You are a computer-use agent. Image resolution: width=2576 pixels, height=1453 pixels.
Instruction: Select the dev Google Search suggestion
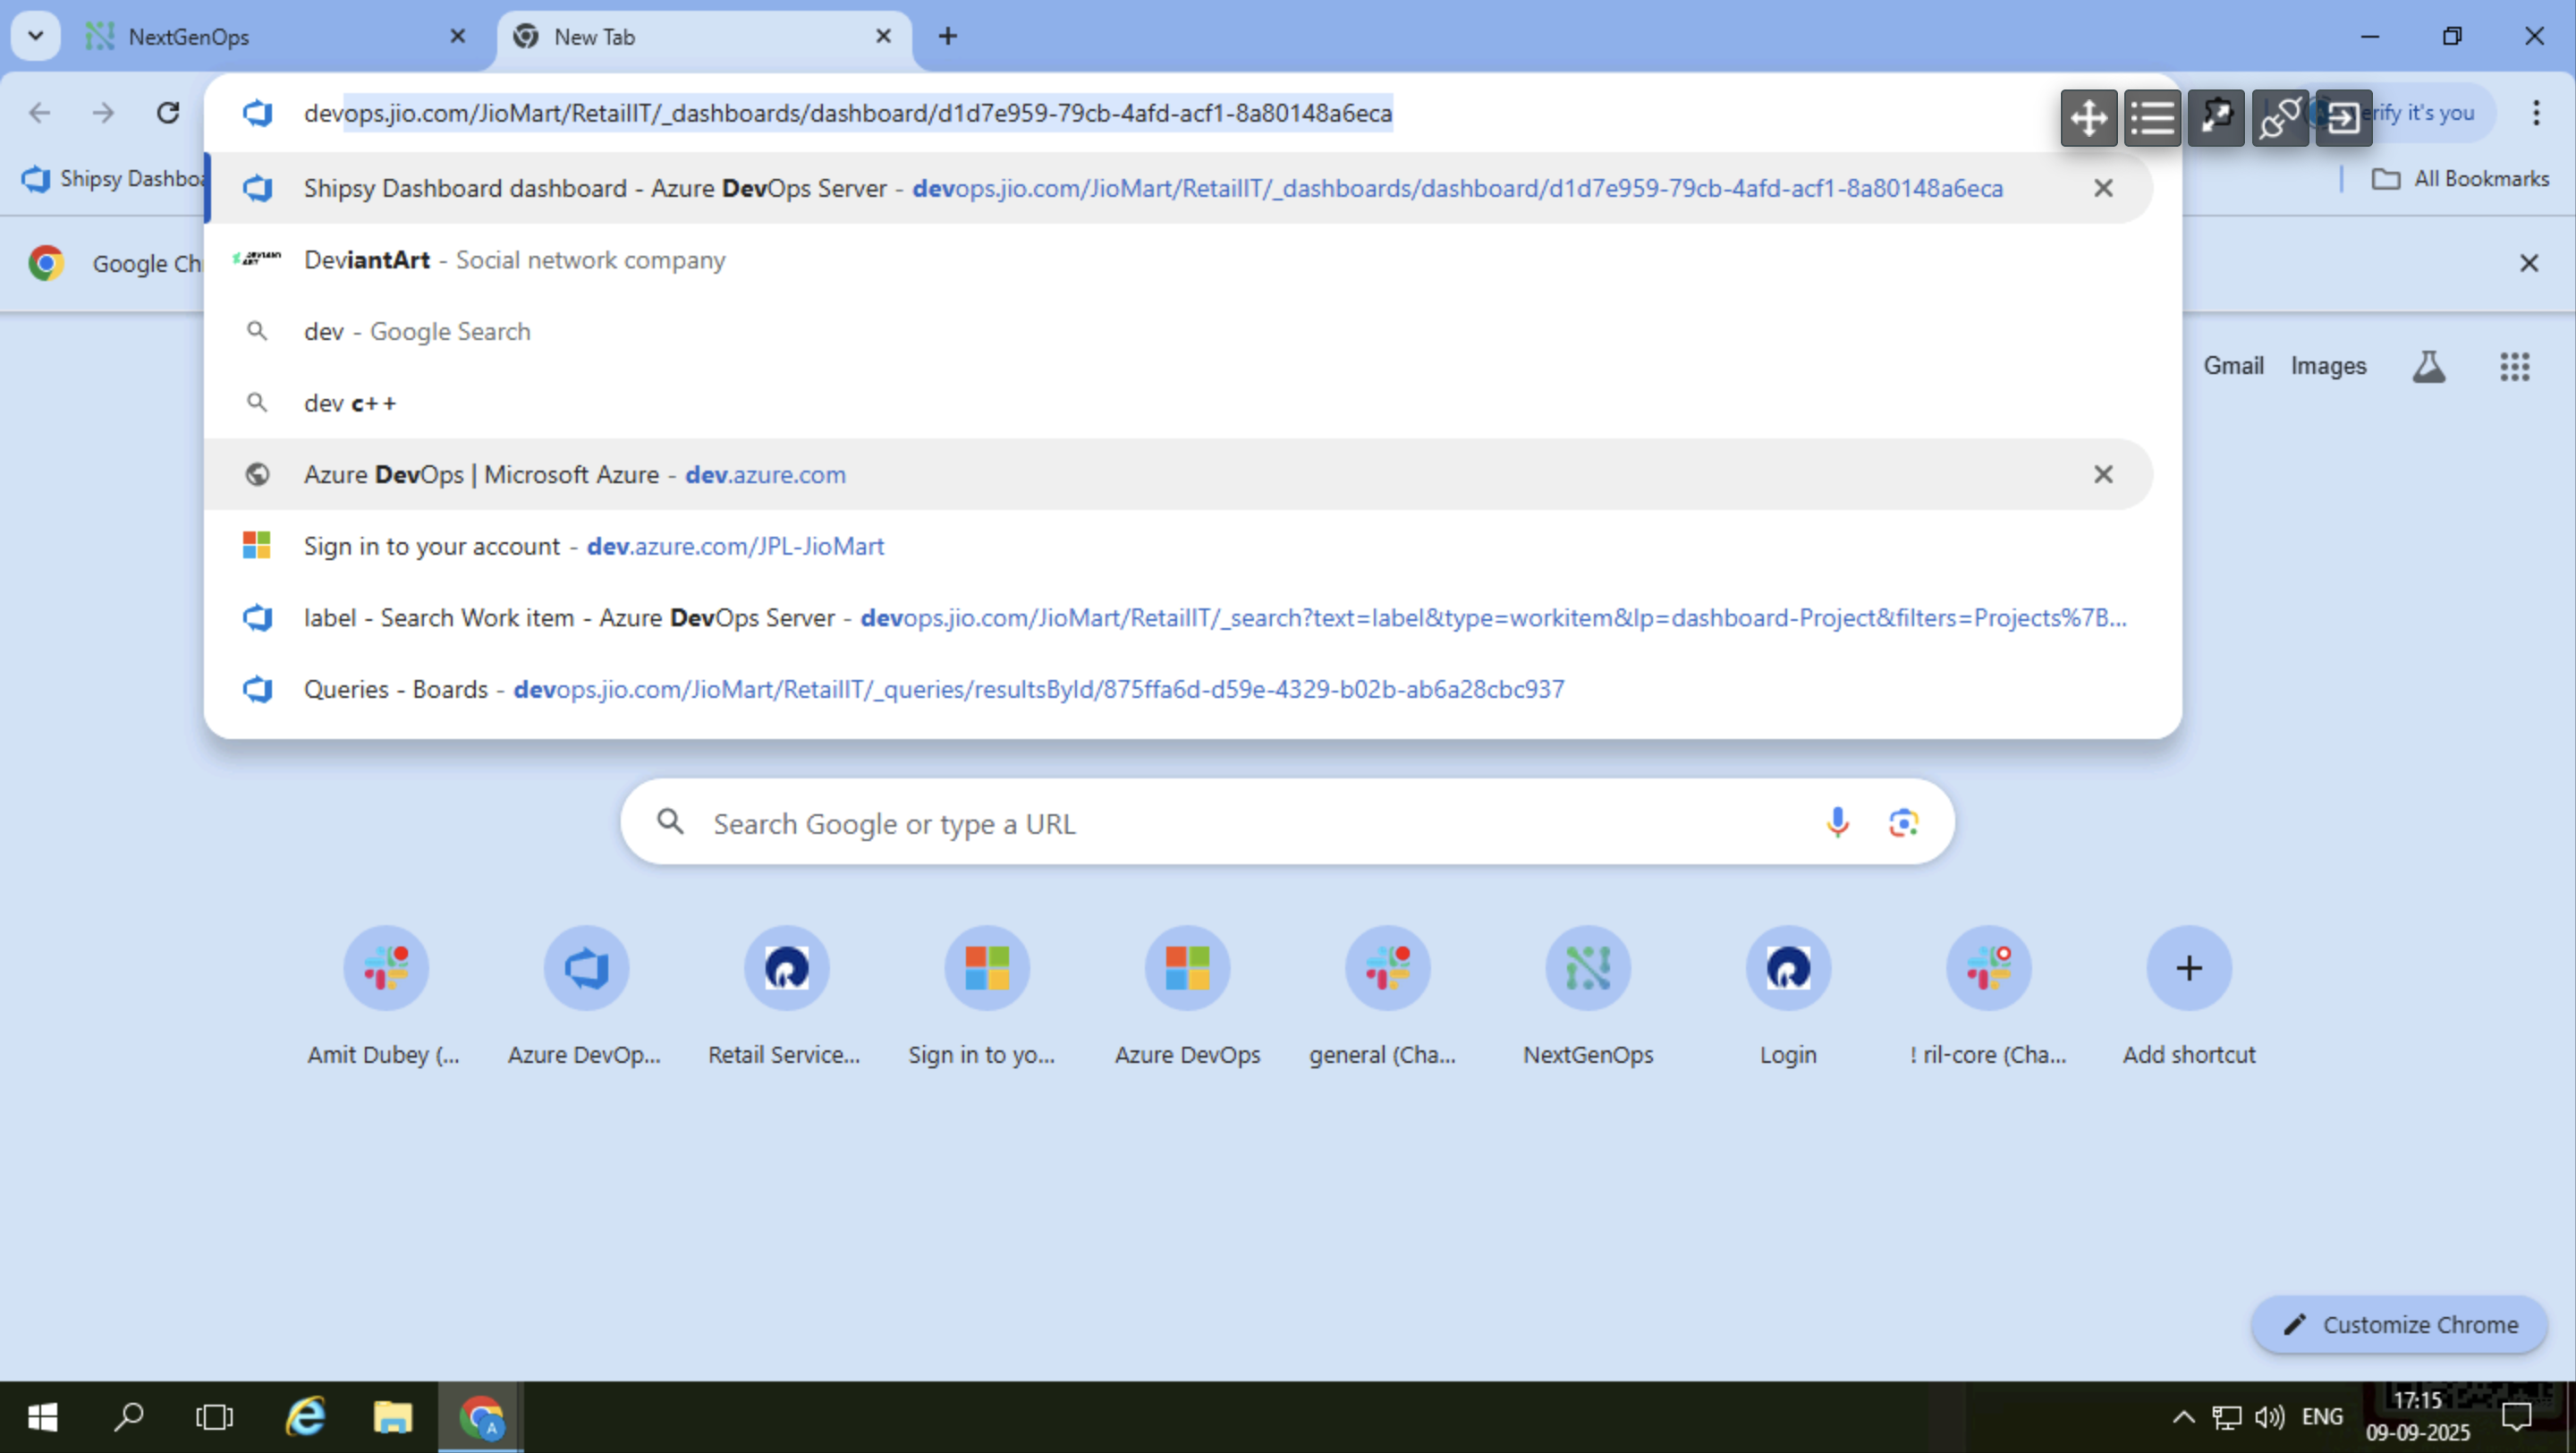click(417, 331)
